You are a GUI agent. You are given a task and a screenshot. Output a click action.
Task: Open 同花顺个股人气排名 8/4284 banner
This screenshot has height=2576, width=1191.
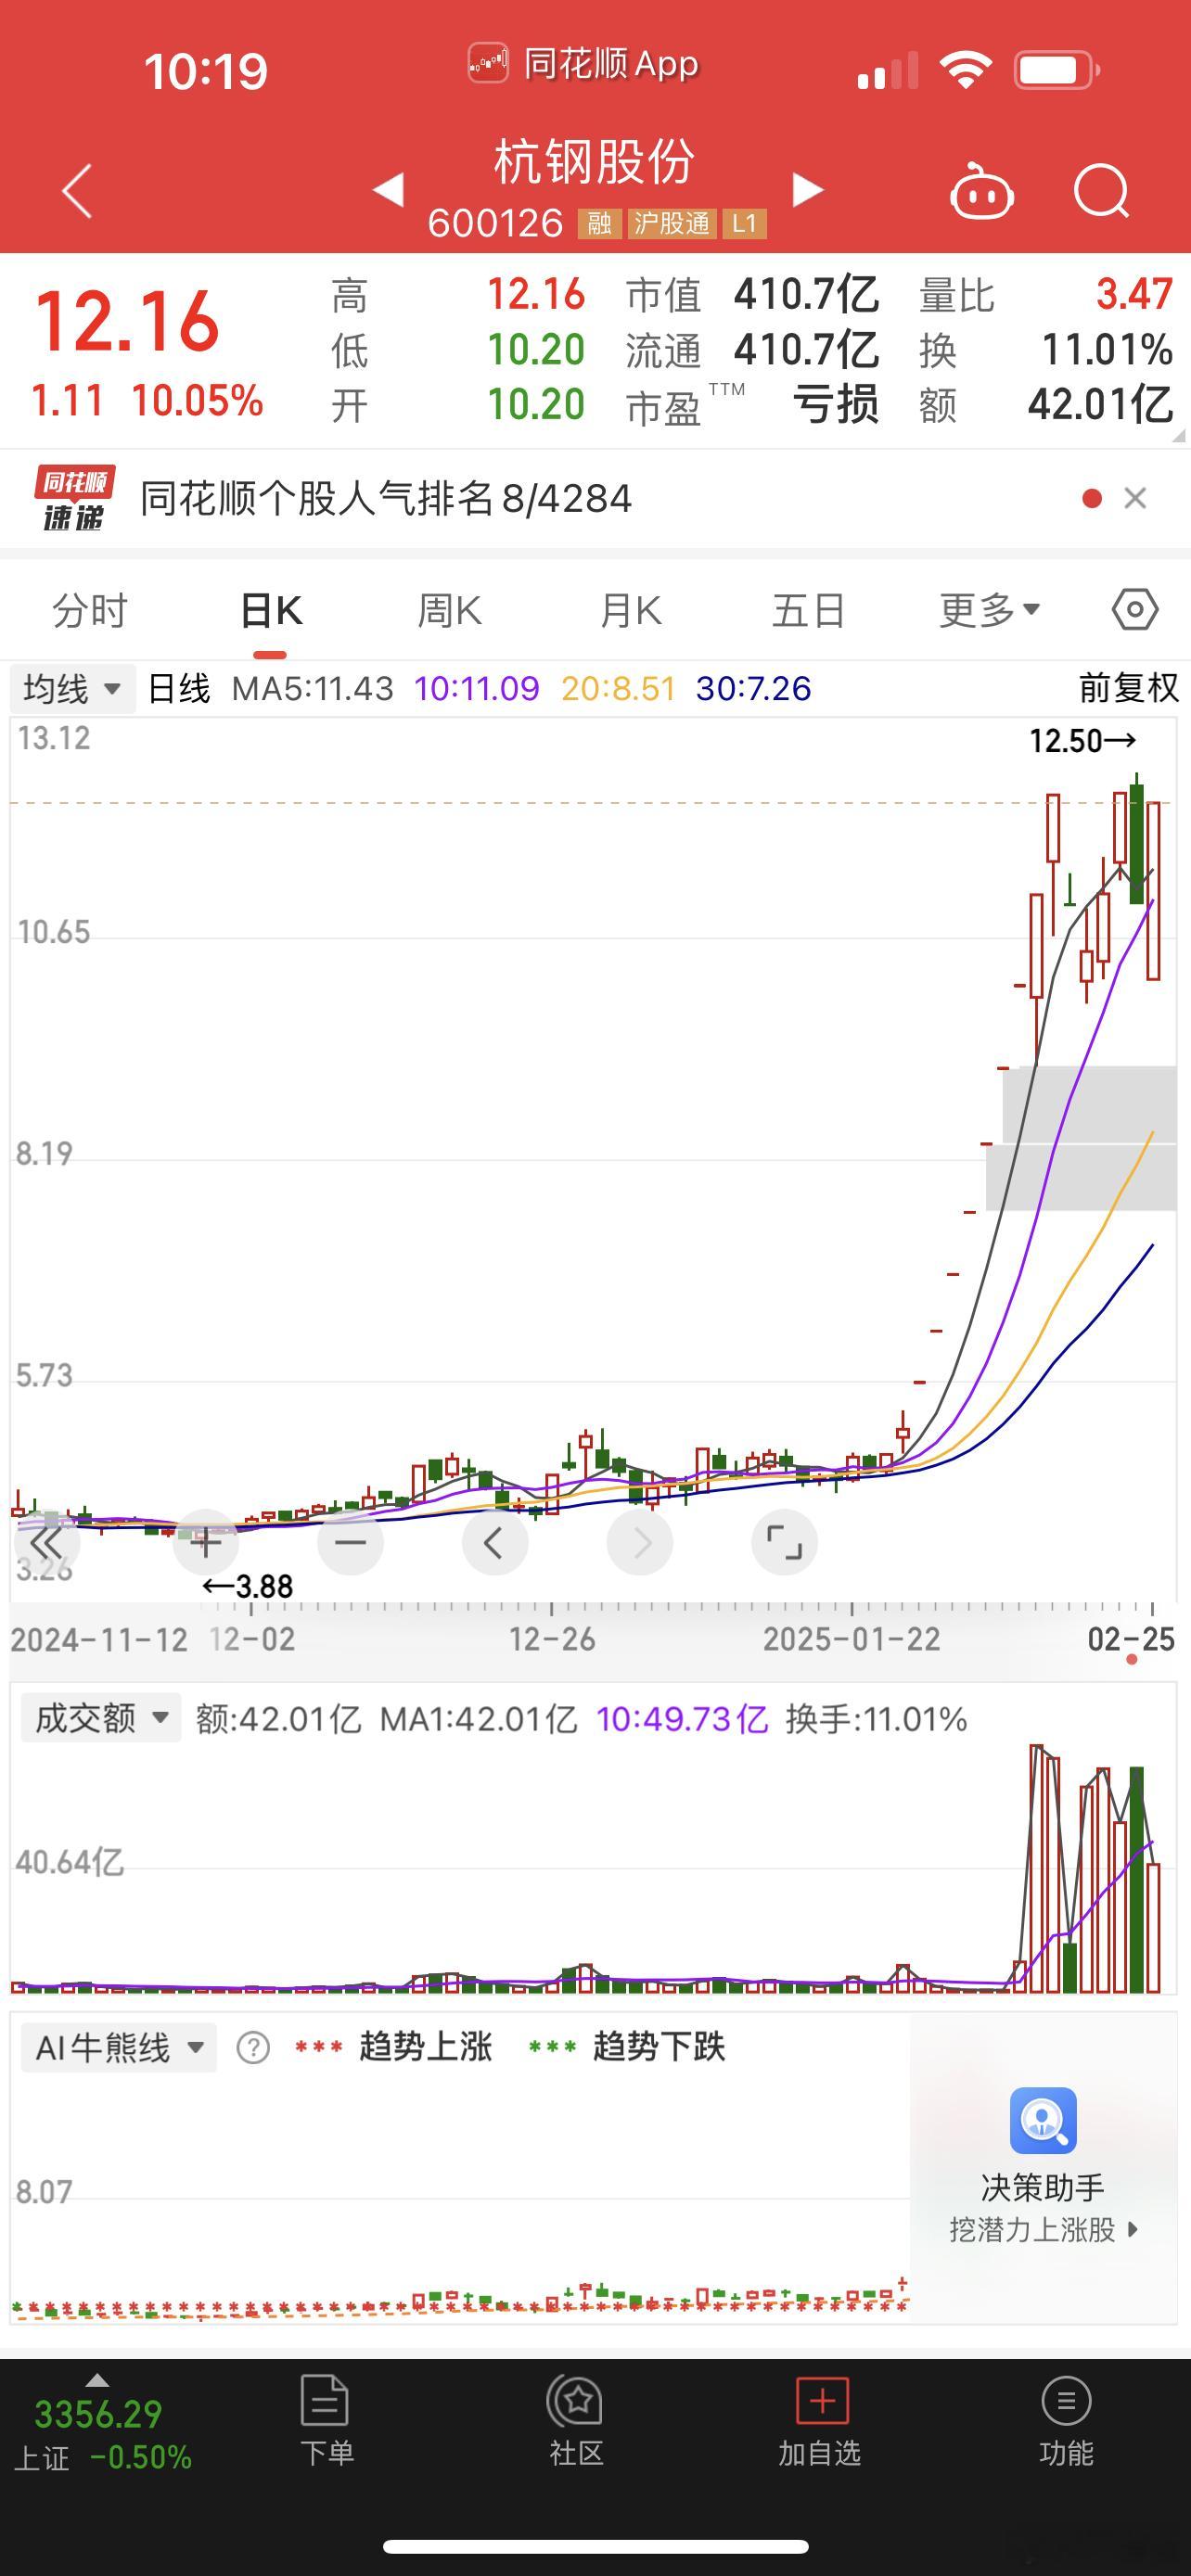click(x=386, y=498)
